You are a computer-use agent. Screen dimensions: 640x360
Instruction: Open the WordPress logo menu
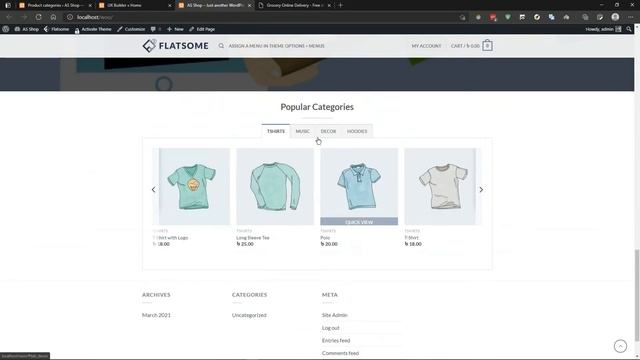pyautogui.click(x=6, y=29)
